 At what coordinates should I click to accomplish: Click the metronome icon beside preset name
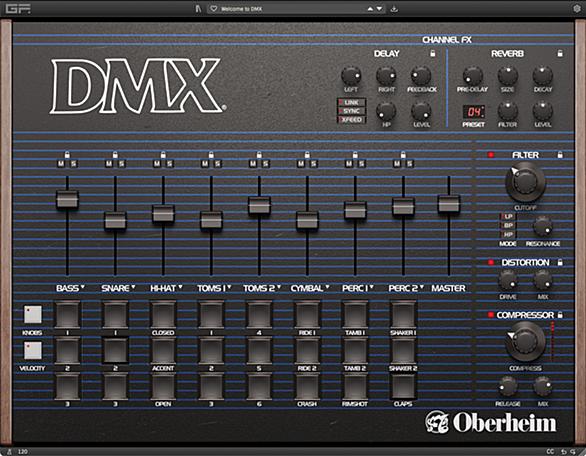tap(198, 9)
